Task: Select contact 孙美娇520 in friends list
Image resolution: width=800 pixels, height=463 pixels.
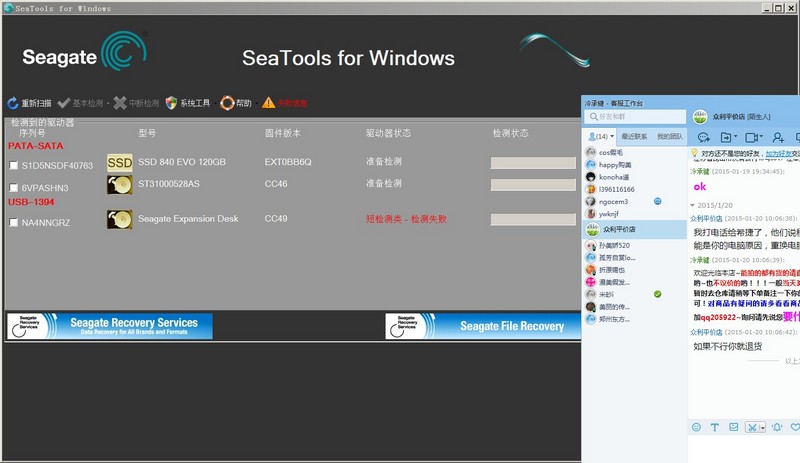Action: (x=635, y=245)
